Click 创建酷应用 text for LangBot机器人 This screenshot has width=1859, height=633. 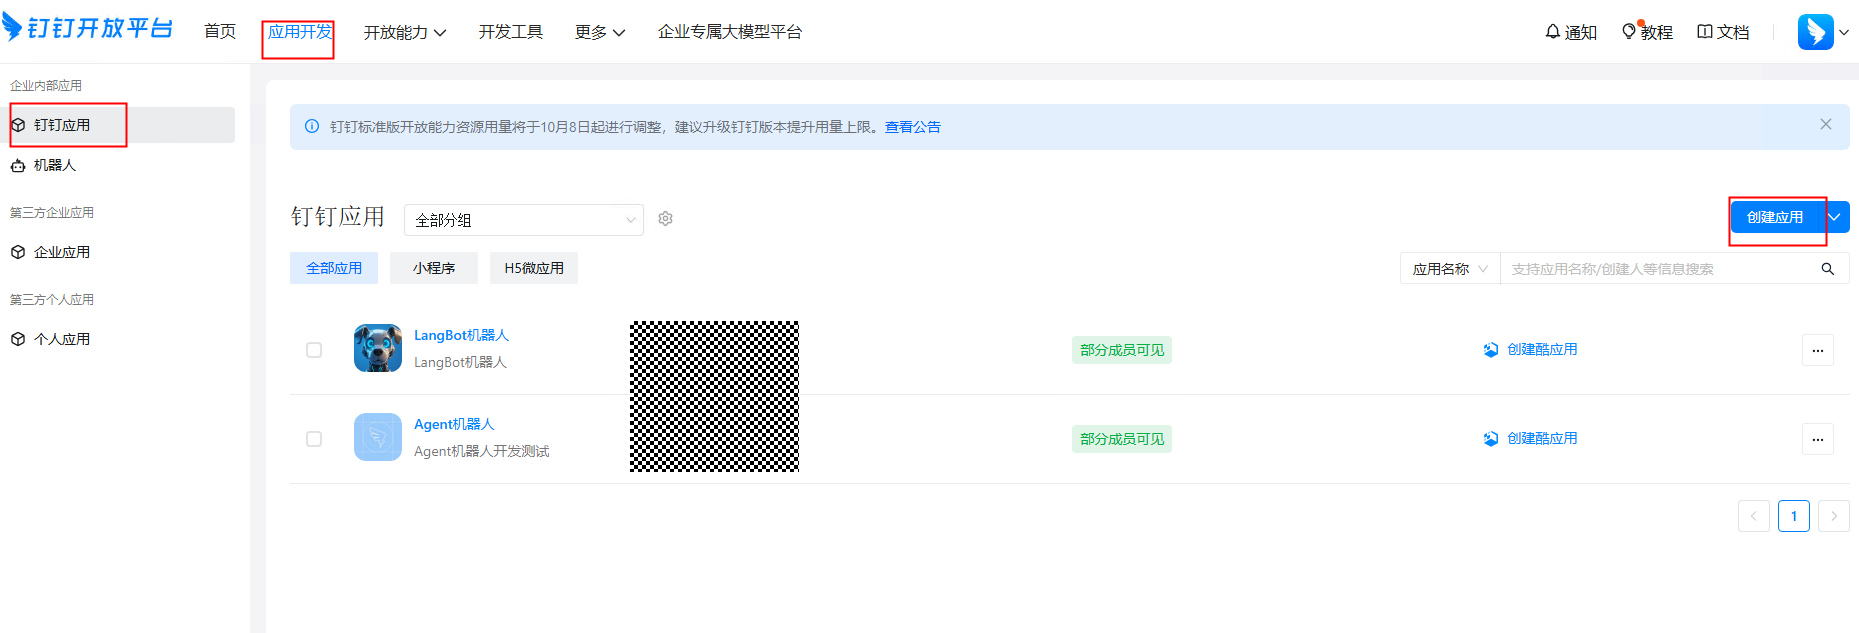[1542, 349]
